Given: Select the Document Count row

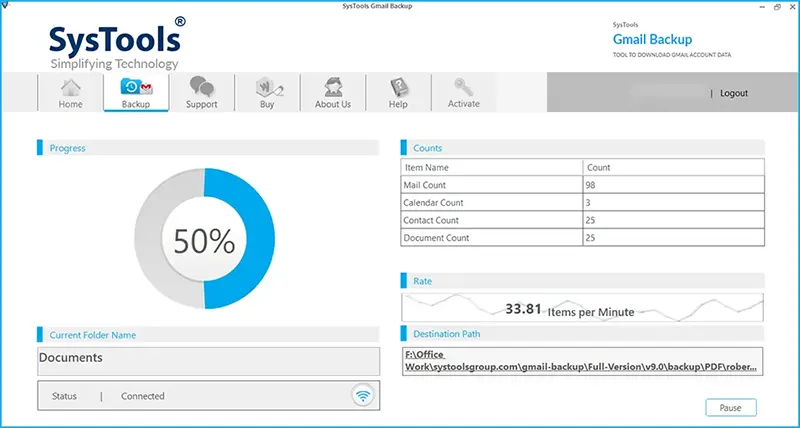Looking at the screenshot, I should coord(582,238).
